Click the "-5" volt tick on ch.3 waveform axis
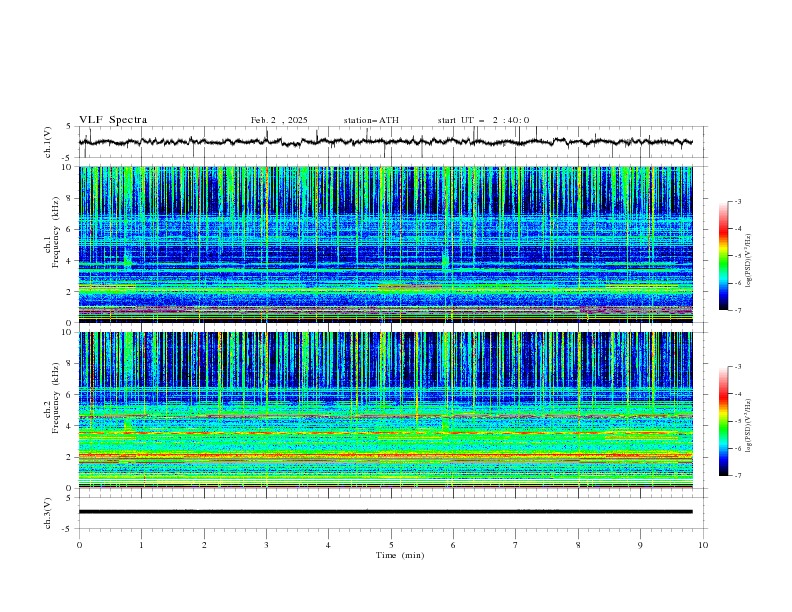792x612 pixels. coord(68,529)
